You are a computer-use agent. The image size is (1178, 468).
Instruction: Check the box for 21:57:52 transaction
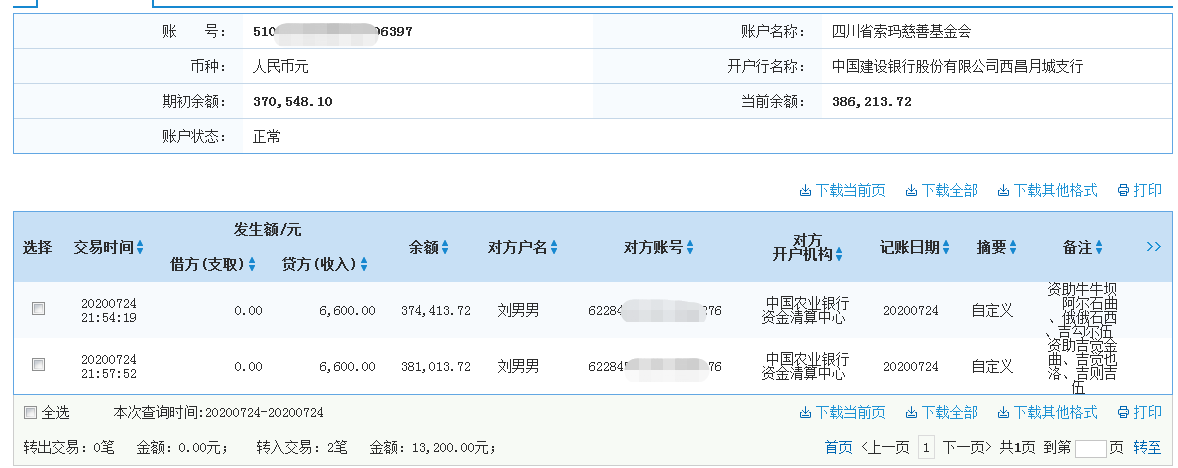[39, 365]
